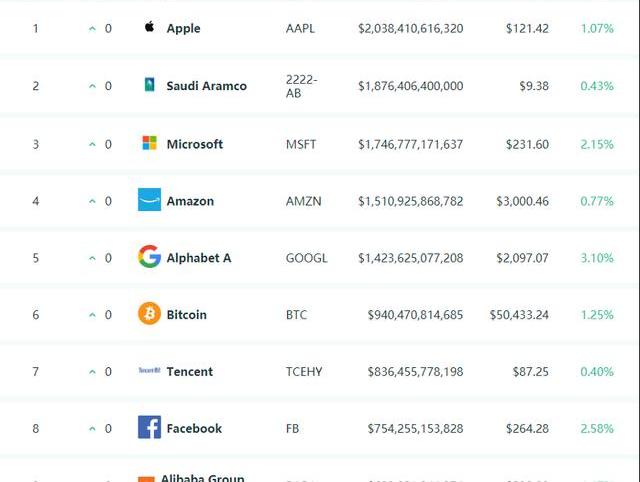Open the Tencent company link

click(189, 372)
